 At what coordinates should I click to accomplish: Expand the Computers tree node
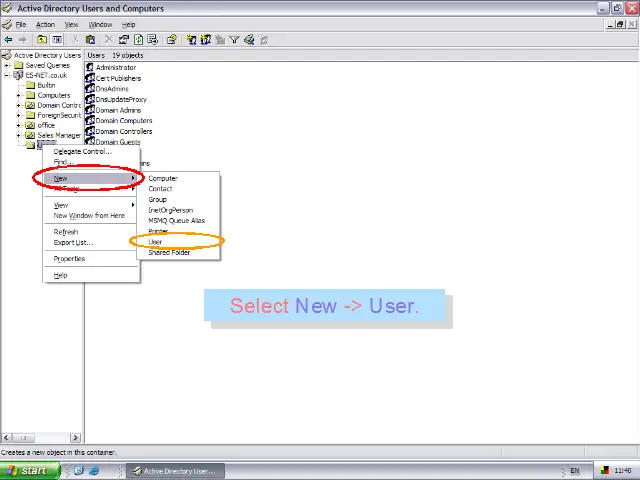click(18, 95)
